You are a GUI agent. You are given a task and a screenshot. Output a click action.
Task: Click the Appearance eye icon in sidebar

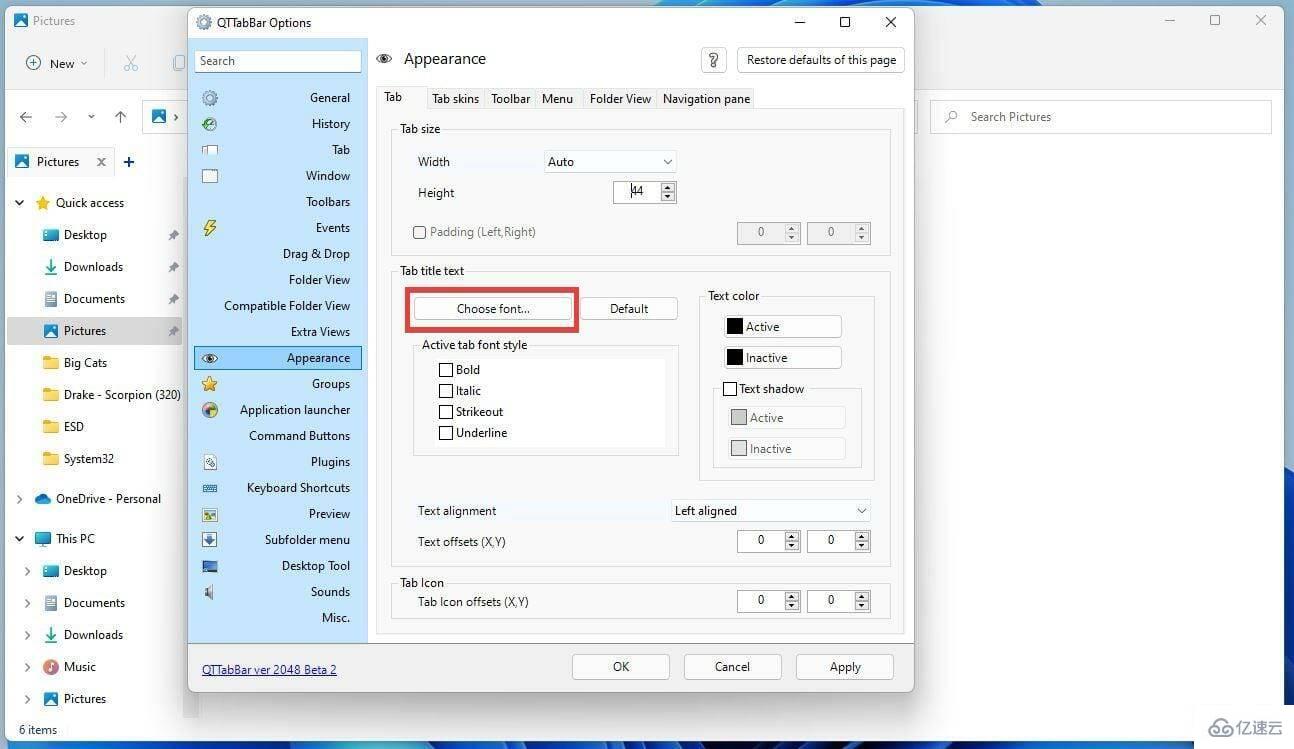pyautogui.click(x=210, y=358)
